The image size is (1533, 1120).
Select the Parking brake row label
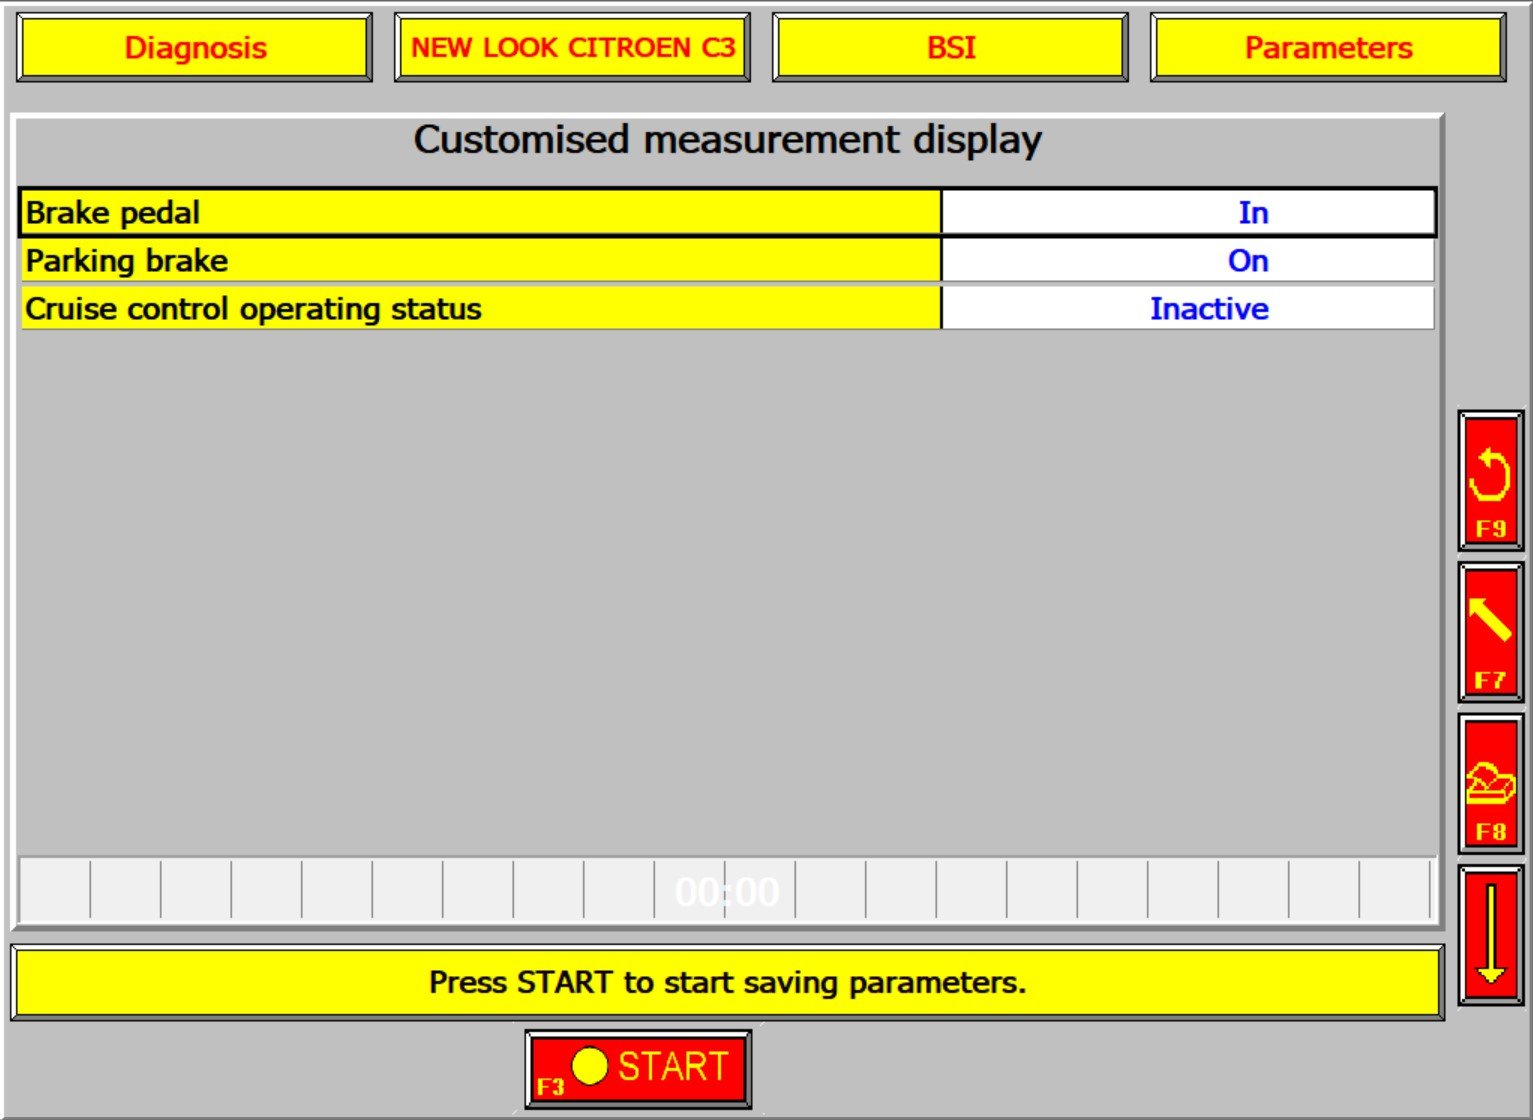tap(481, 261)
